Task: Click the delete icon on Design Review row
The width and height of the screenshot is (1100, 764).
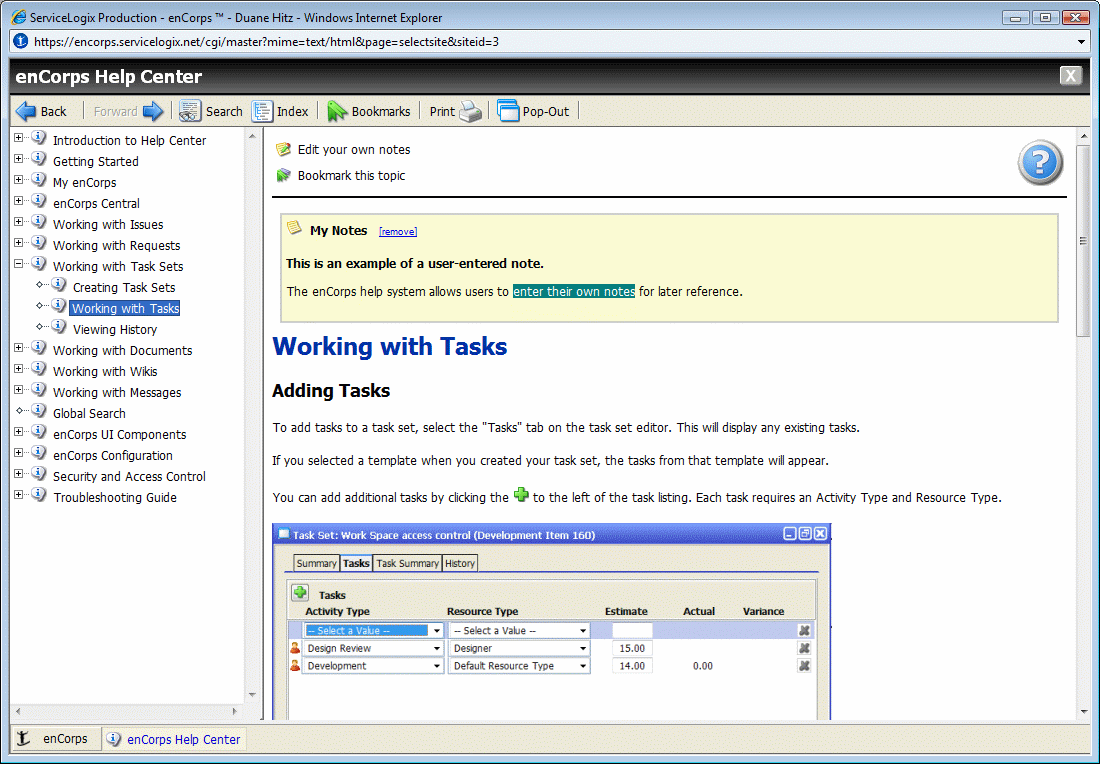Action: point(805,648)
